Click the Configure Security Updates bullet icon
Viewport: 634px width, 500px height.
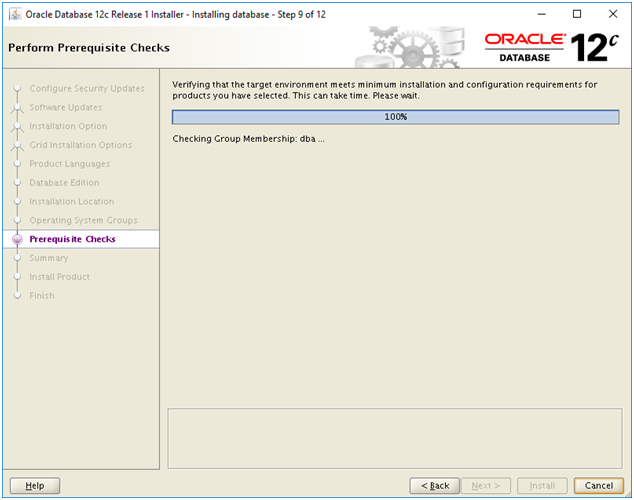tap(17, 89)
